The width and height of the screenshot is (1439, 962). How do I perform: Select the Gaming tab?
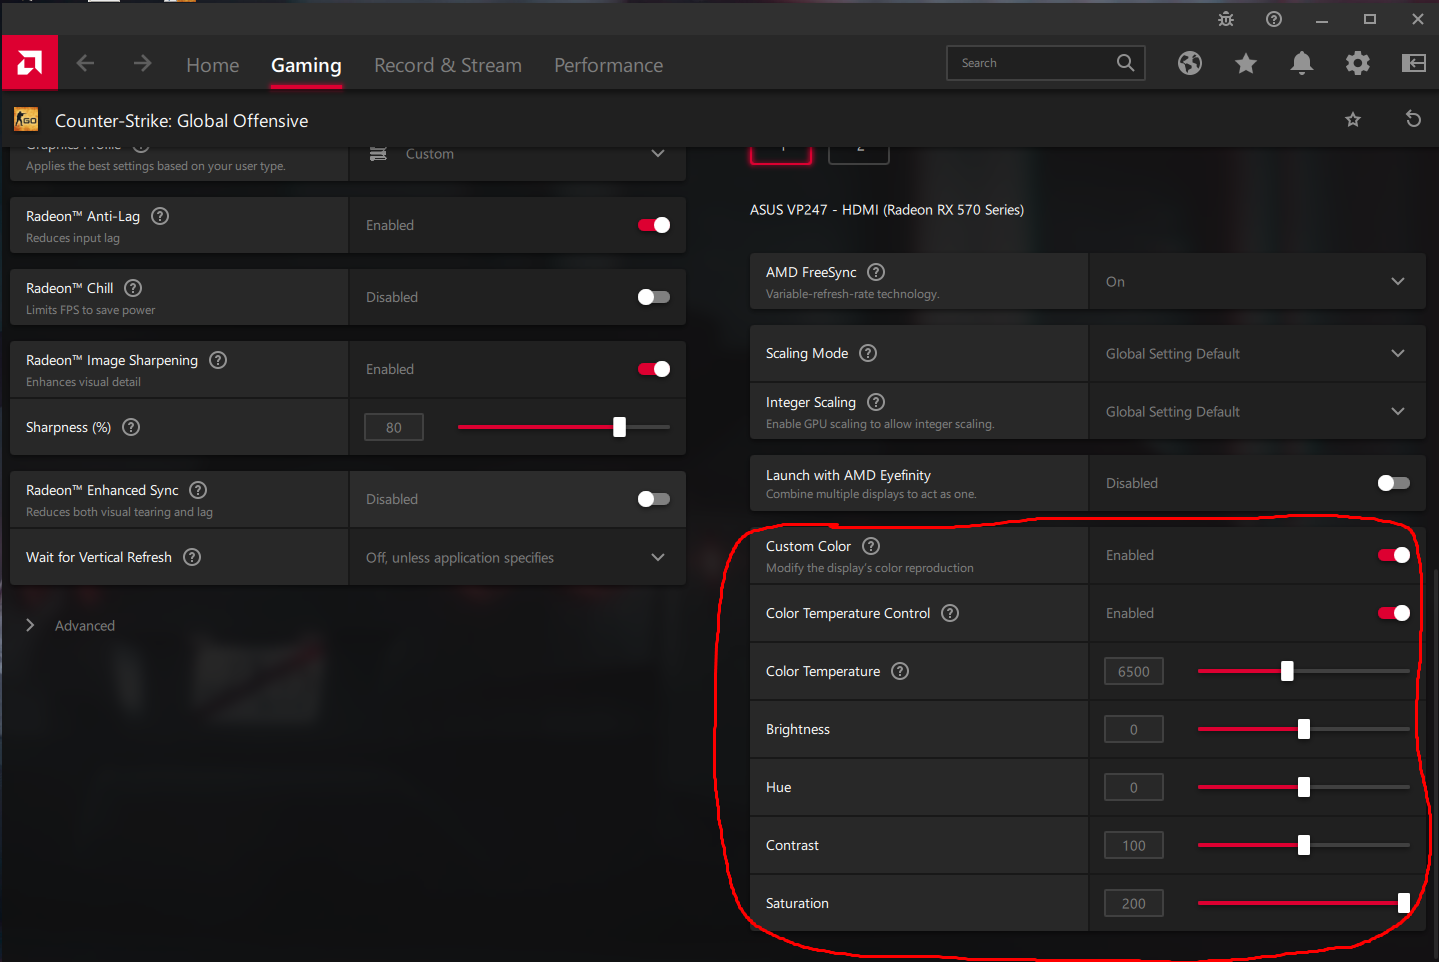click(x=306, y=65)
